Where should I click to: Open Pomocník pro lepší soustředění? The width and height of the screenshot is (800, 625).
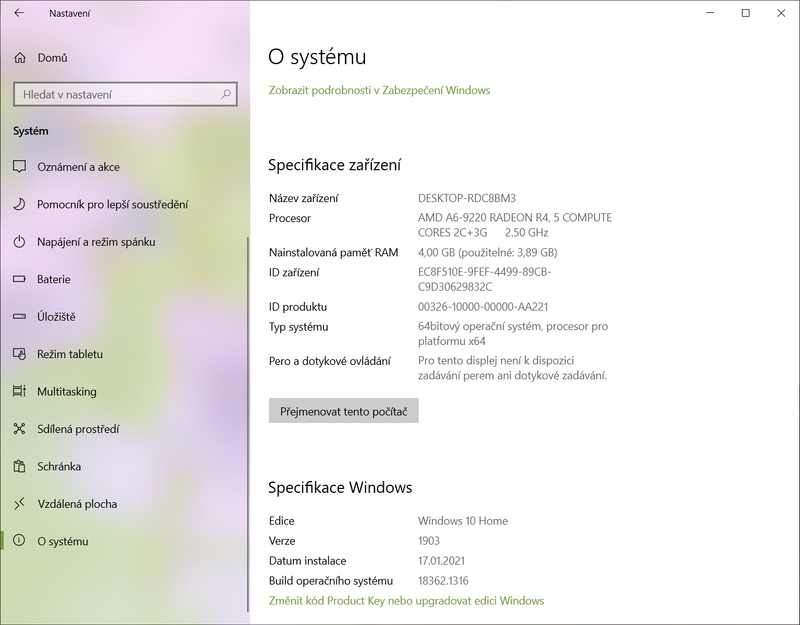point(125,204)
